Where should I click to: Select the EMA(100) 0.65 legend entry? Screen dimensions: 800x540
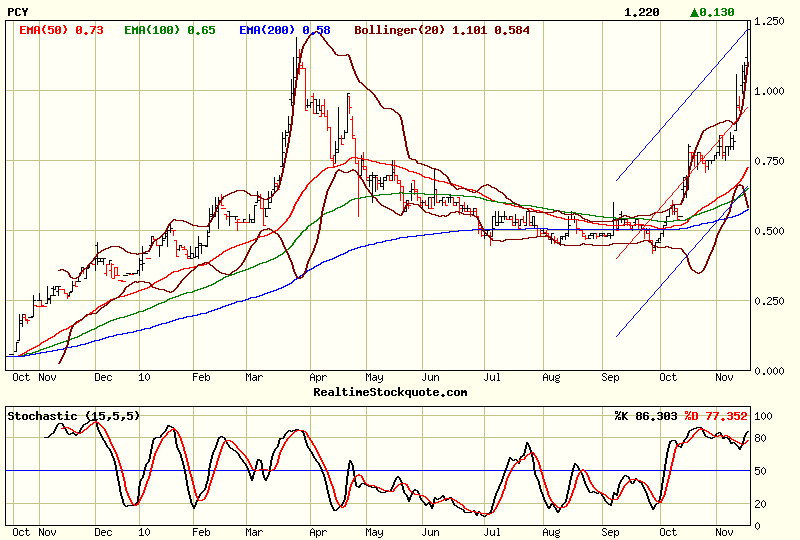point(170,30)
